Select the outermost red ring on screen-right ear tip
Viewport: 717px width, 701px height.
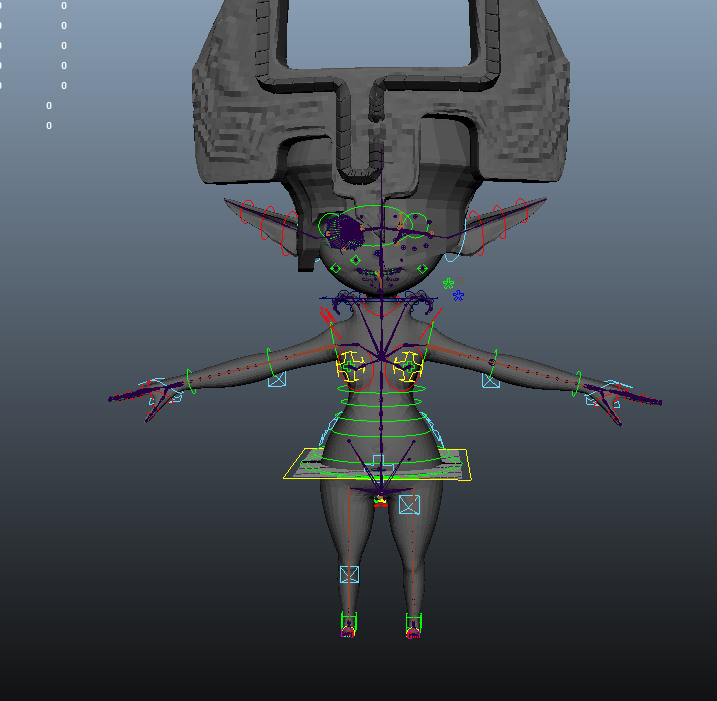tap(521, 210)
